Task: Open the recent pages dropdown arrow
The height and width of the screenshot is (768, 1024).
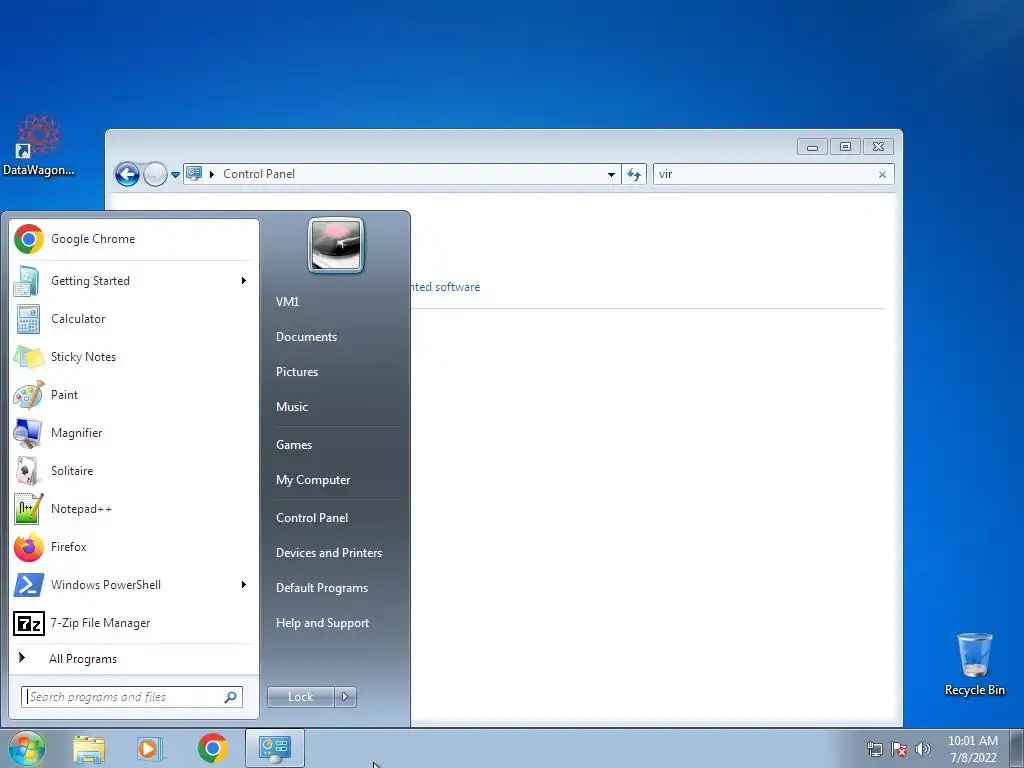Action: (175, 174)
